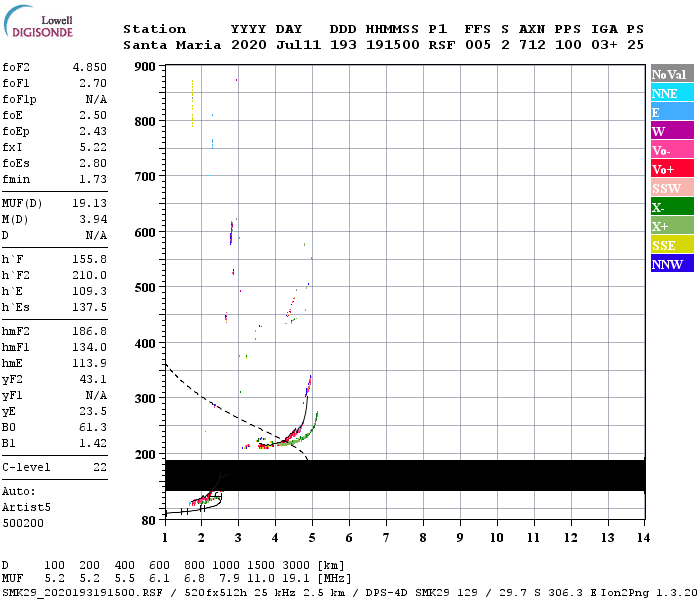This screenshot has width=700, height=600.
Task: Click the h`F value 155.8
Action: (x=90, y=259)
